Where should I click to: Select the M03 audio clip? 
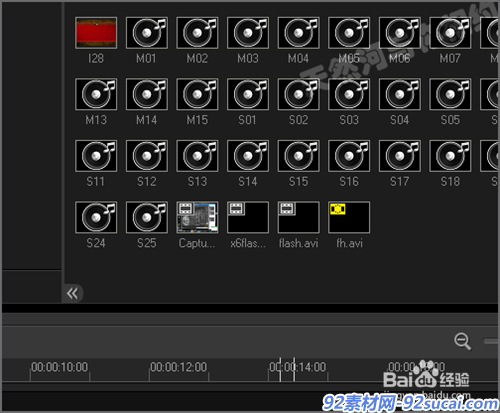pos(248,33)
